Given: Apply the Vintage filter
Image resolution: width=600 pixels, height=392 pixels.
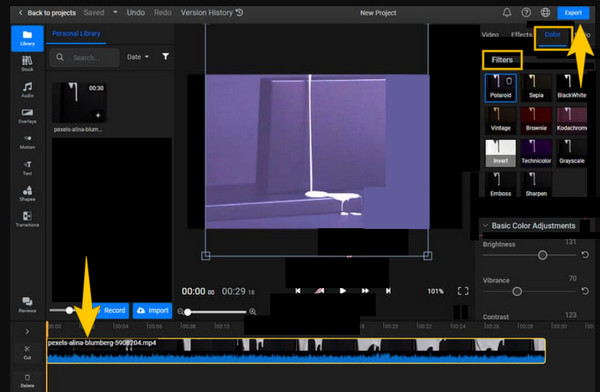Looking at the screenshot, I should pyautogui.click(x=501, y=120).
